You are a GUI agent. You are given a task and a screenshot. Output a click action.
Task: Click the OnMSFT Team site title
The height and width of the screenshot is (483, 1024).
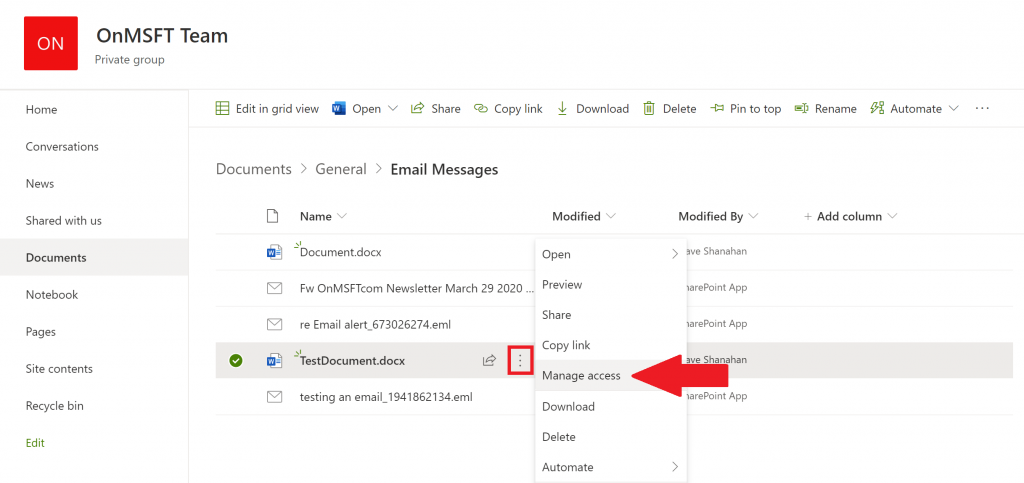coord(162,35)
